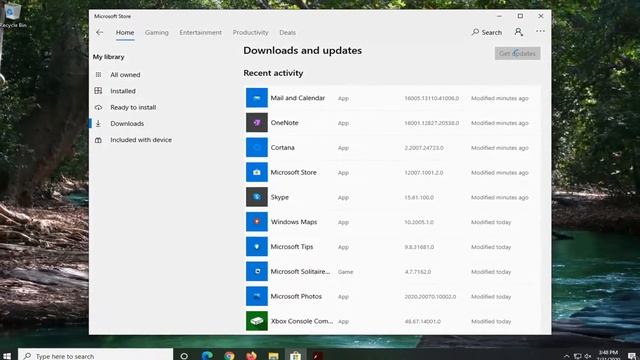Screen dimensions: 640x360
Task: Click the Windows Start button
Action: pyautogui.click(x=7, y=356)
